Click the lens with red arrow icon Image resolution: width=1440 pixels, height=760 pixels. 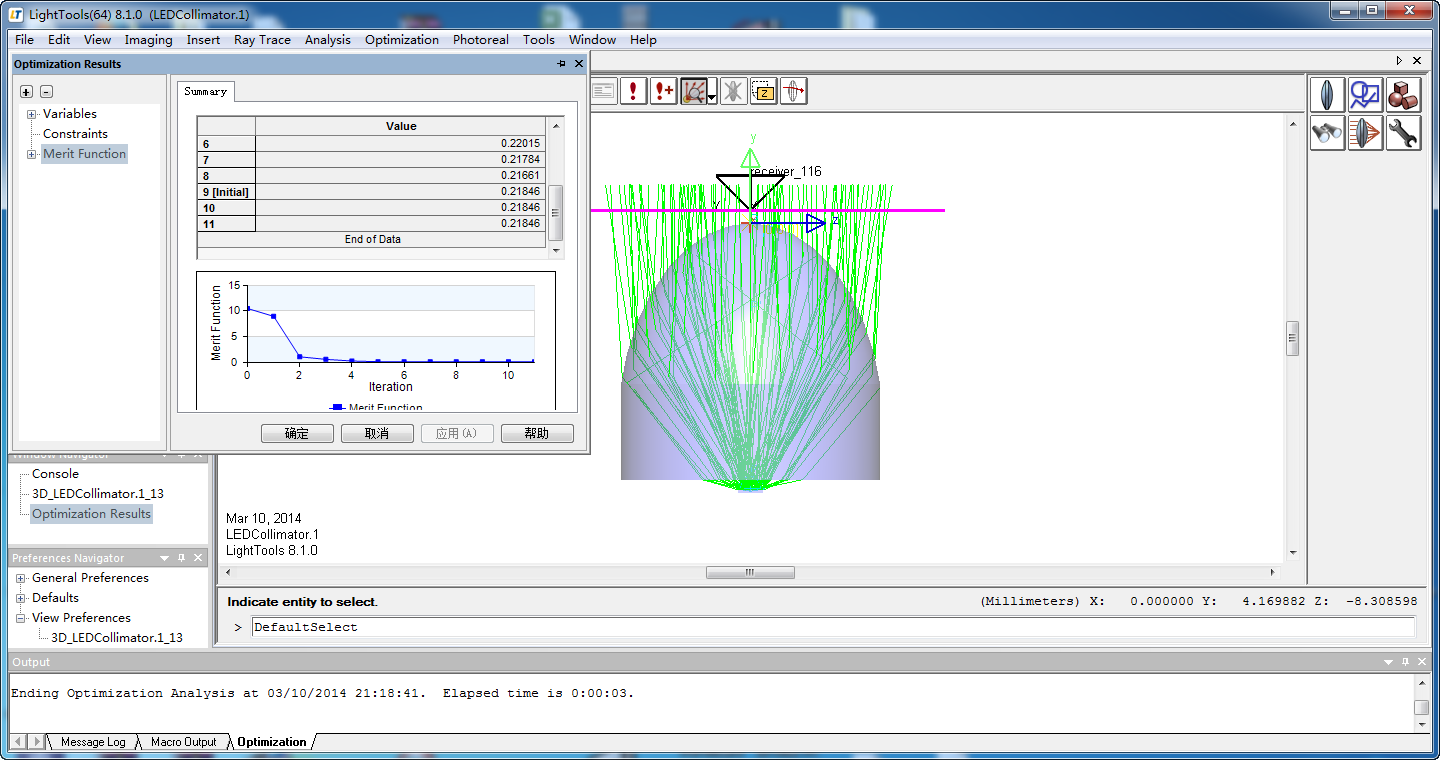tap(793, 91)
